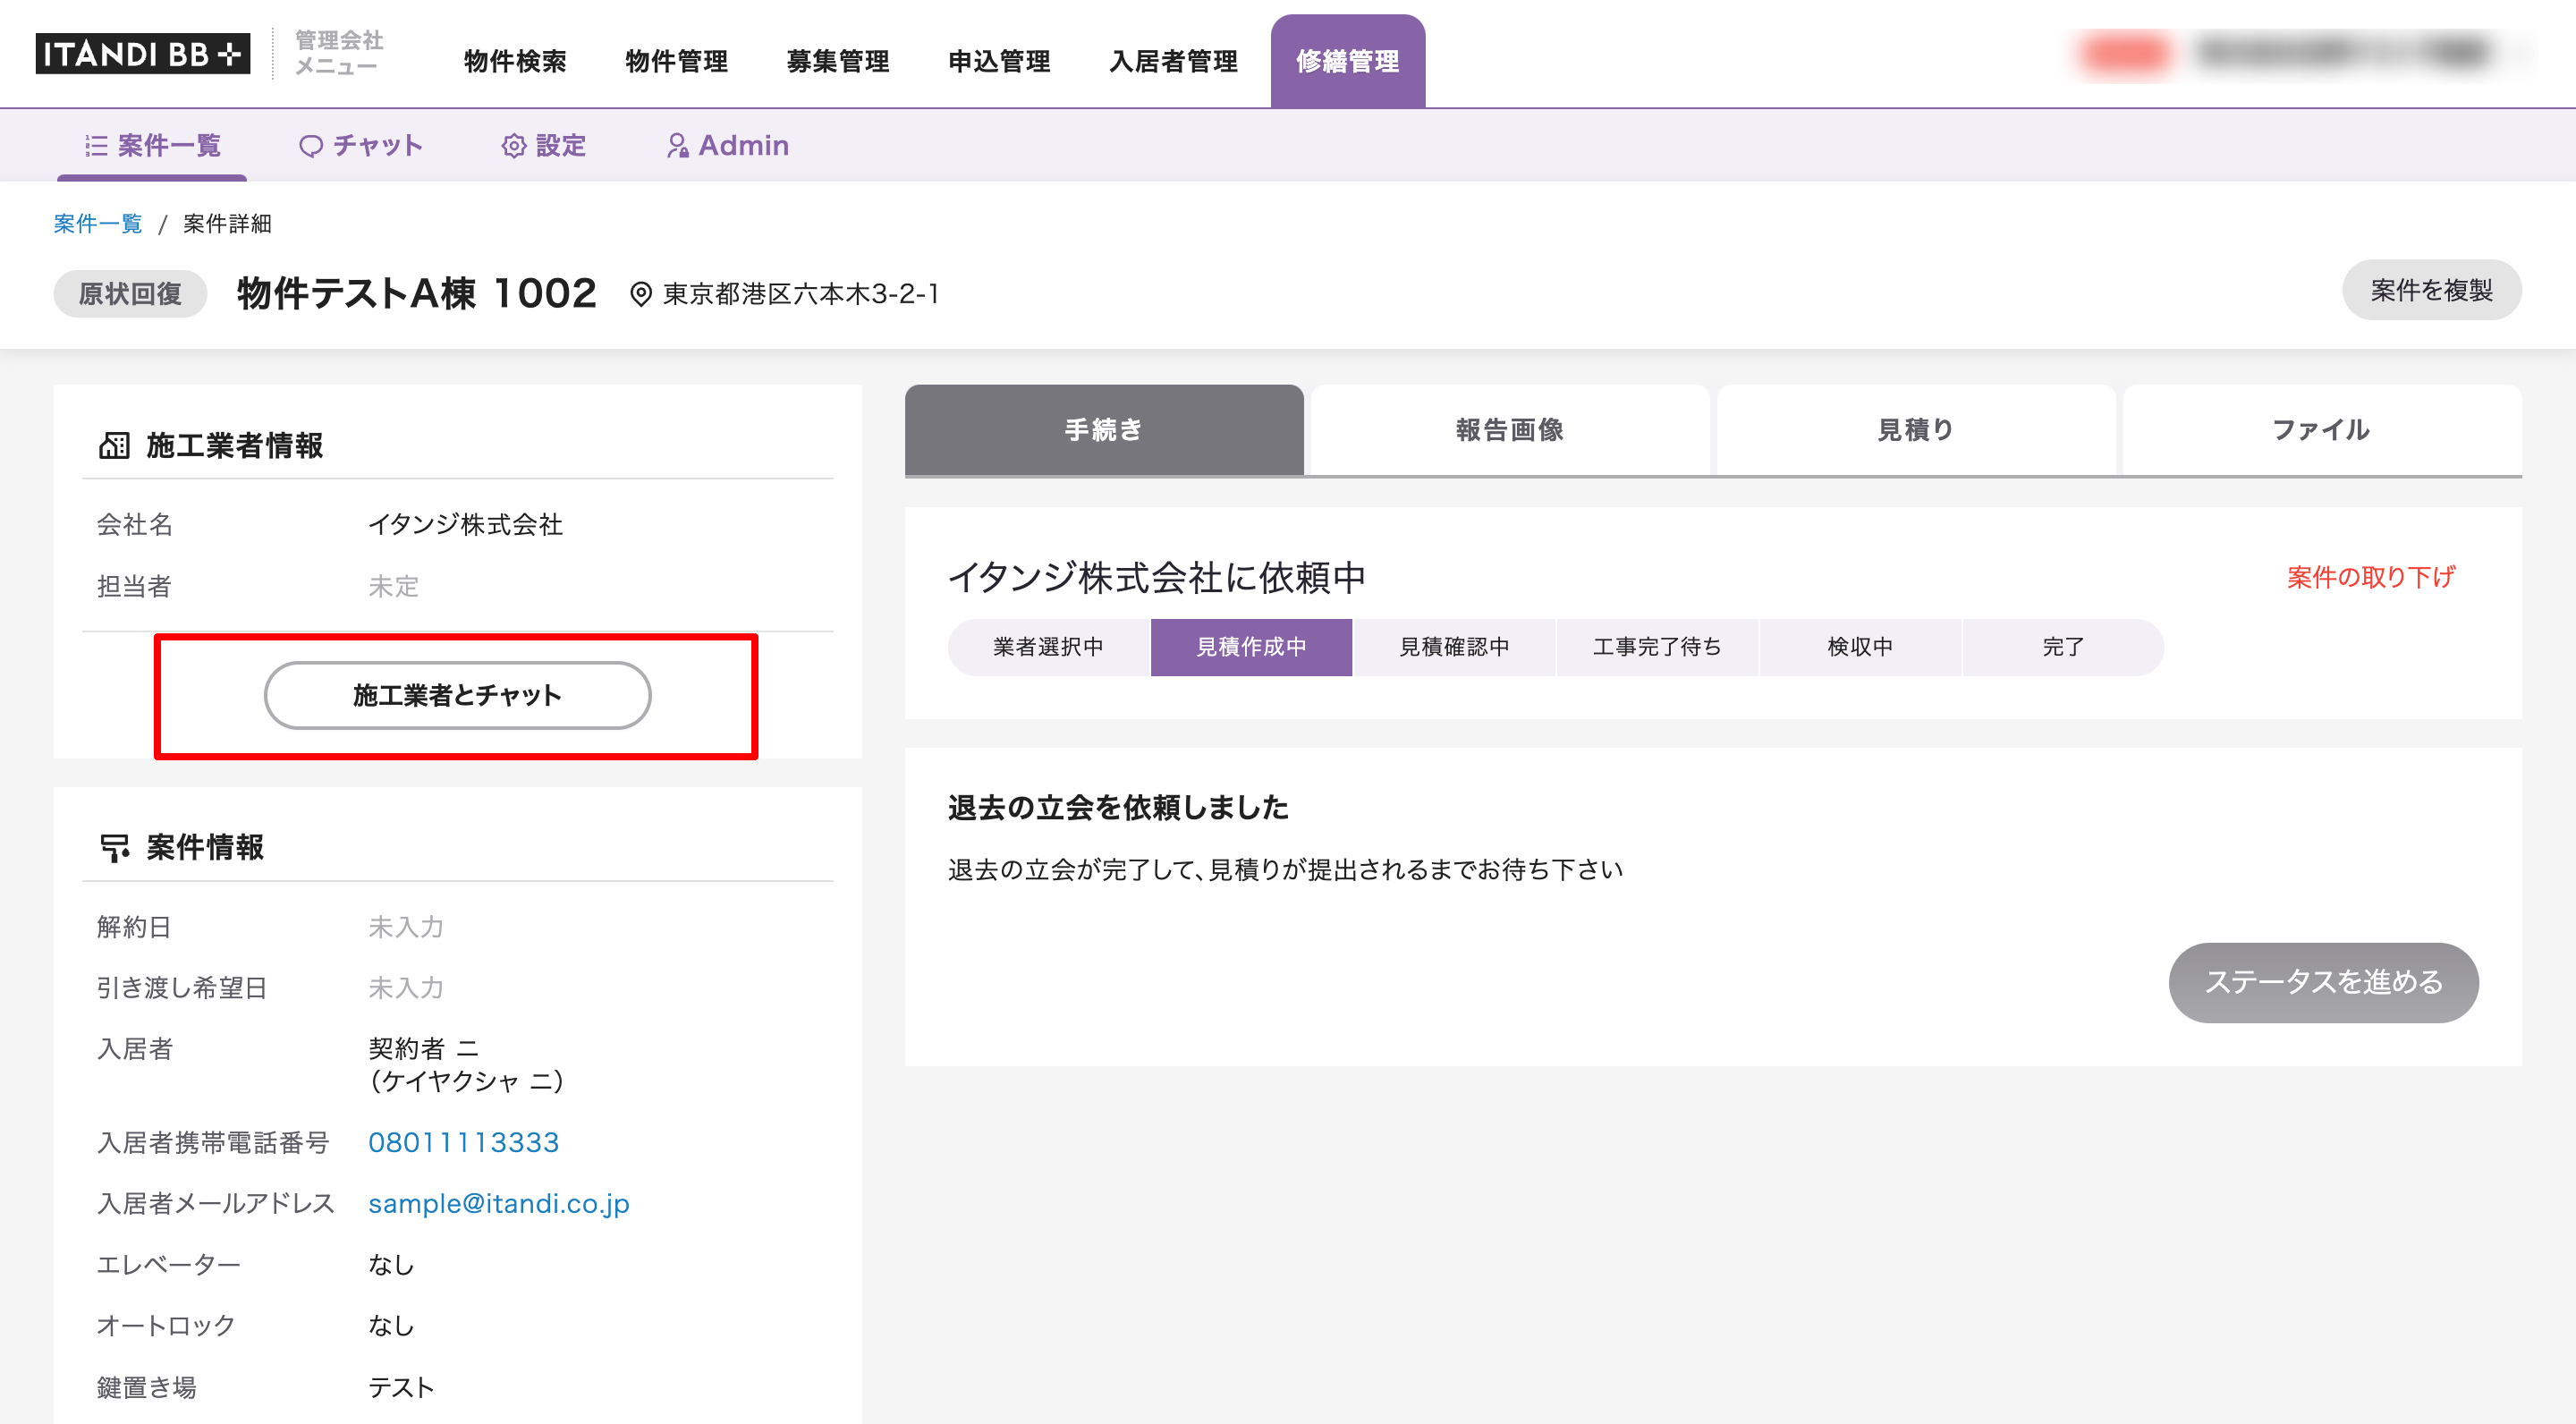Click the 案件一覧 breadcrumb link
The height and width of the screenshot is (1424, 2576).
(98, 224)
